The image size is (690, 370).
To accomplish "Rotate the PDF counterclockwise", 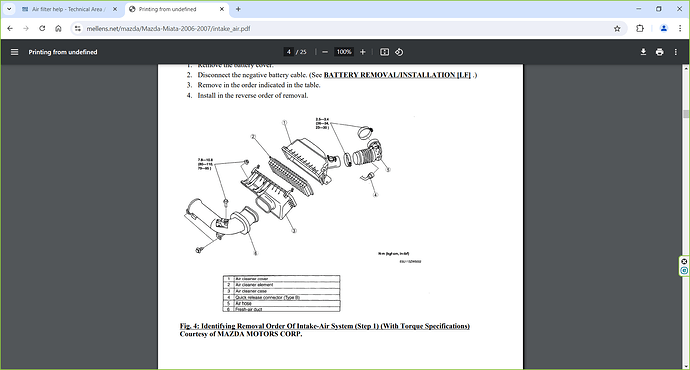I will click(399, 52).
